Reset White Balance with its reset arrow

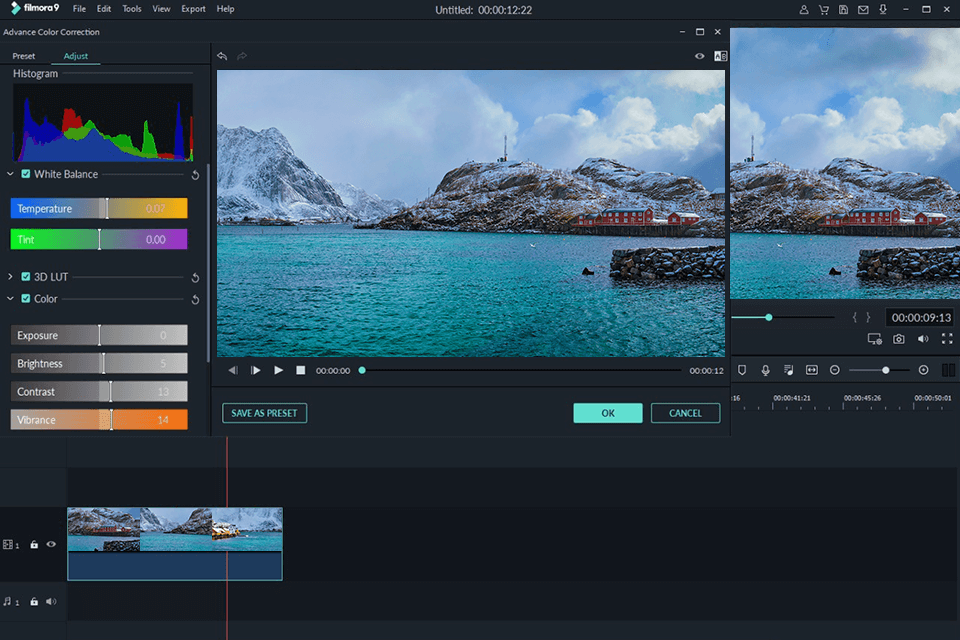(195, 175)
